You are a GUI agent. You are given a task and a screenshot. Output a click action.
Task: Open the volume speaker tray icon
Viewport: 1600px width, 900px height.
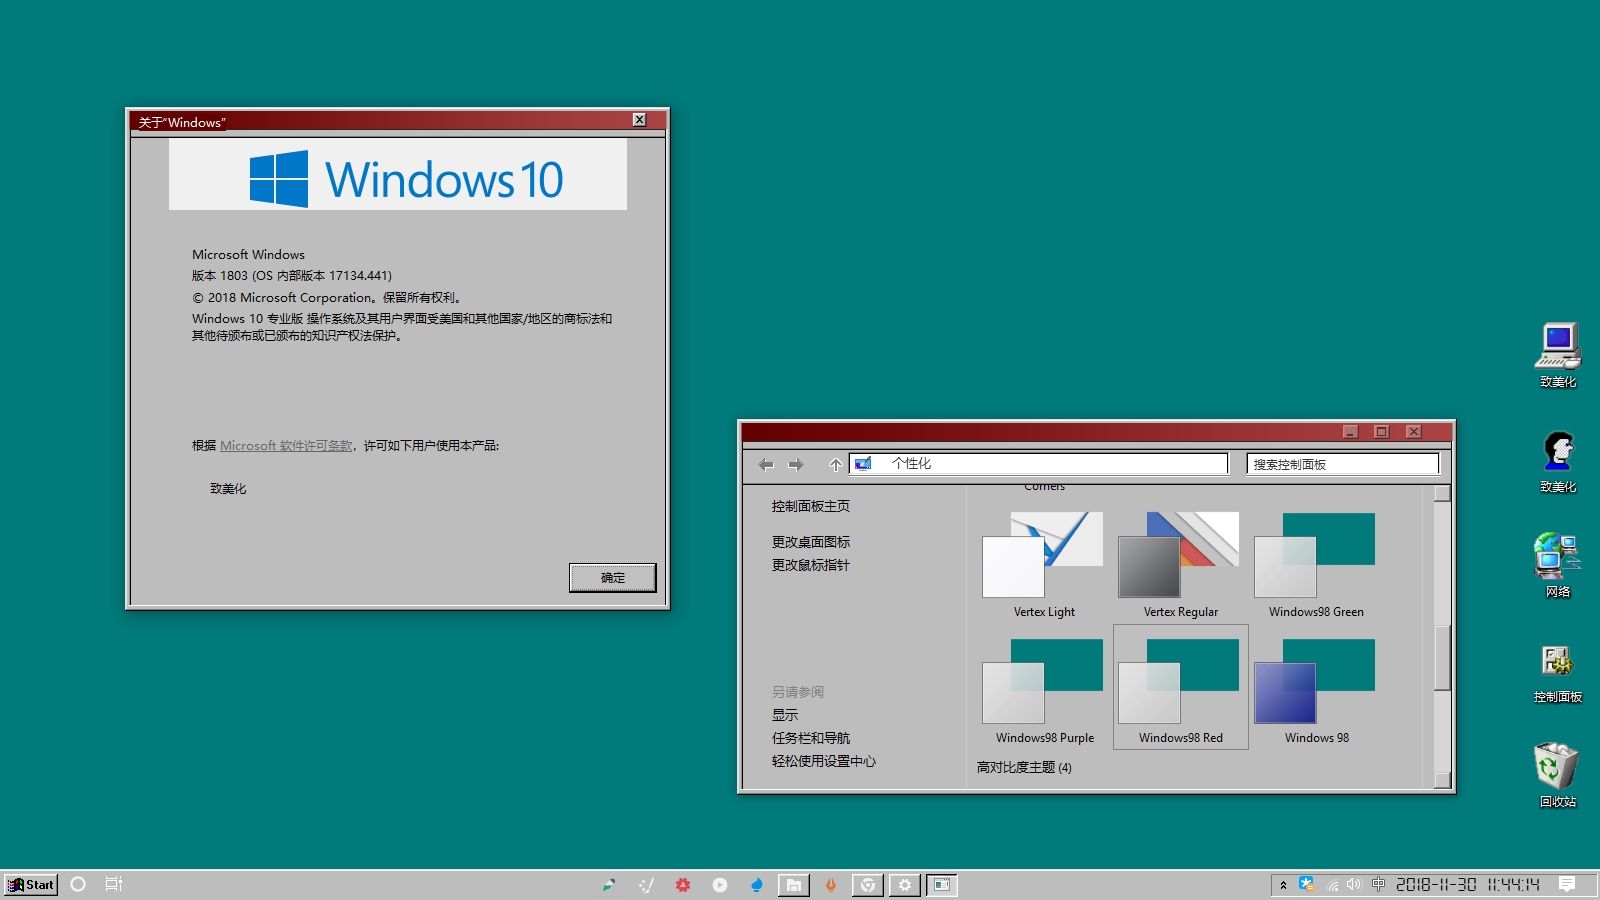click(x=1354, y=885)
